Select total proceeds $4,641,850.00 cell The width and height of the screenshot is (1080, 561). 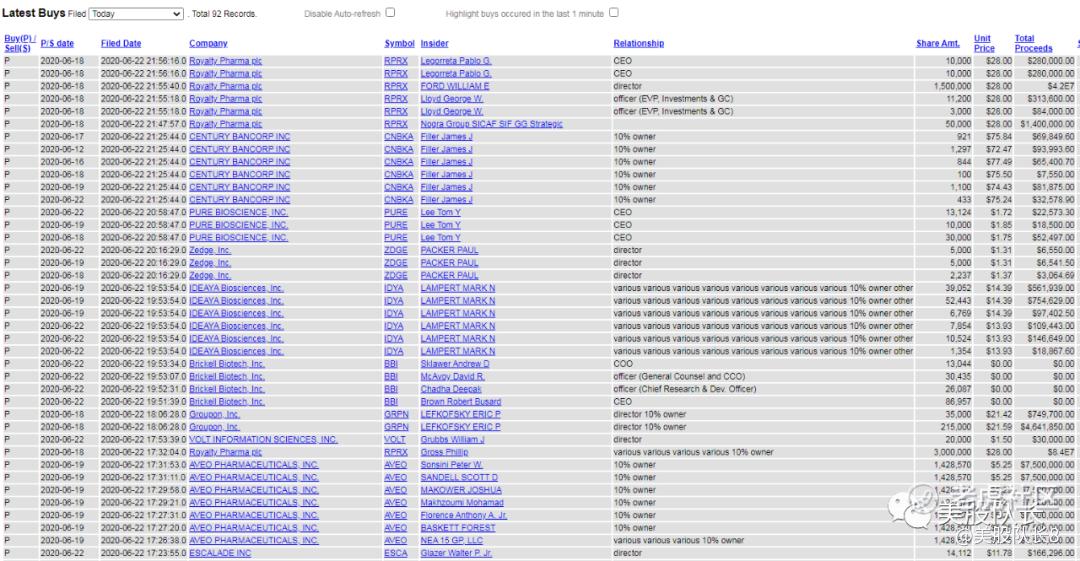click(1047, 427)
